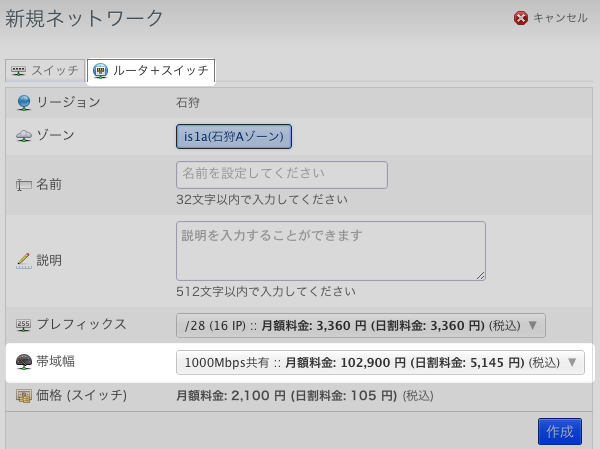
Task: Switch to the スイッチ tab
Action: coord(45,71)
